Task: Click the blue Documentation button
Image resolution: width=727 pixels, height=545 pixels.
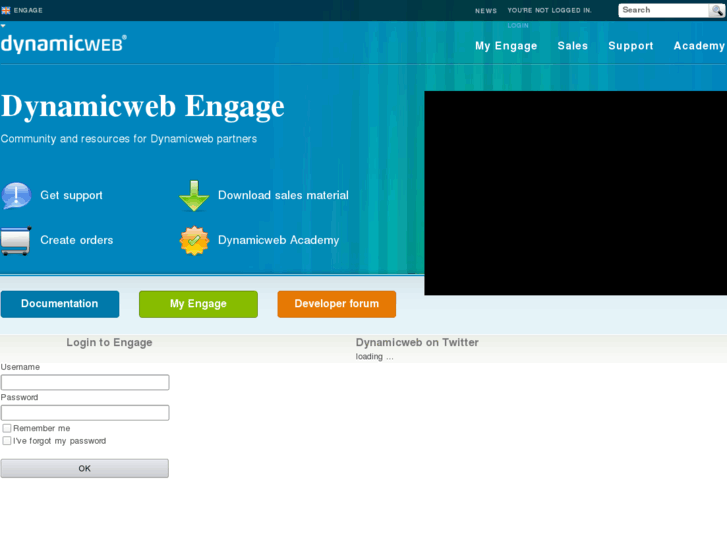Action: click(60, 304)
